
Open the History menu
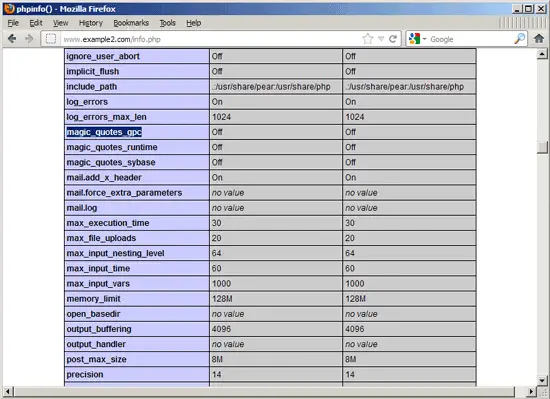[x=91, y=23]
